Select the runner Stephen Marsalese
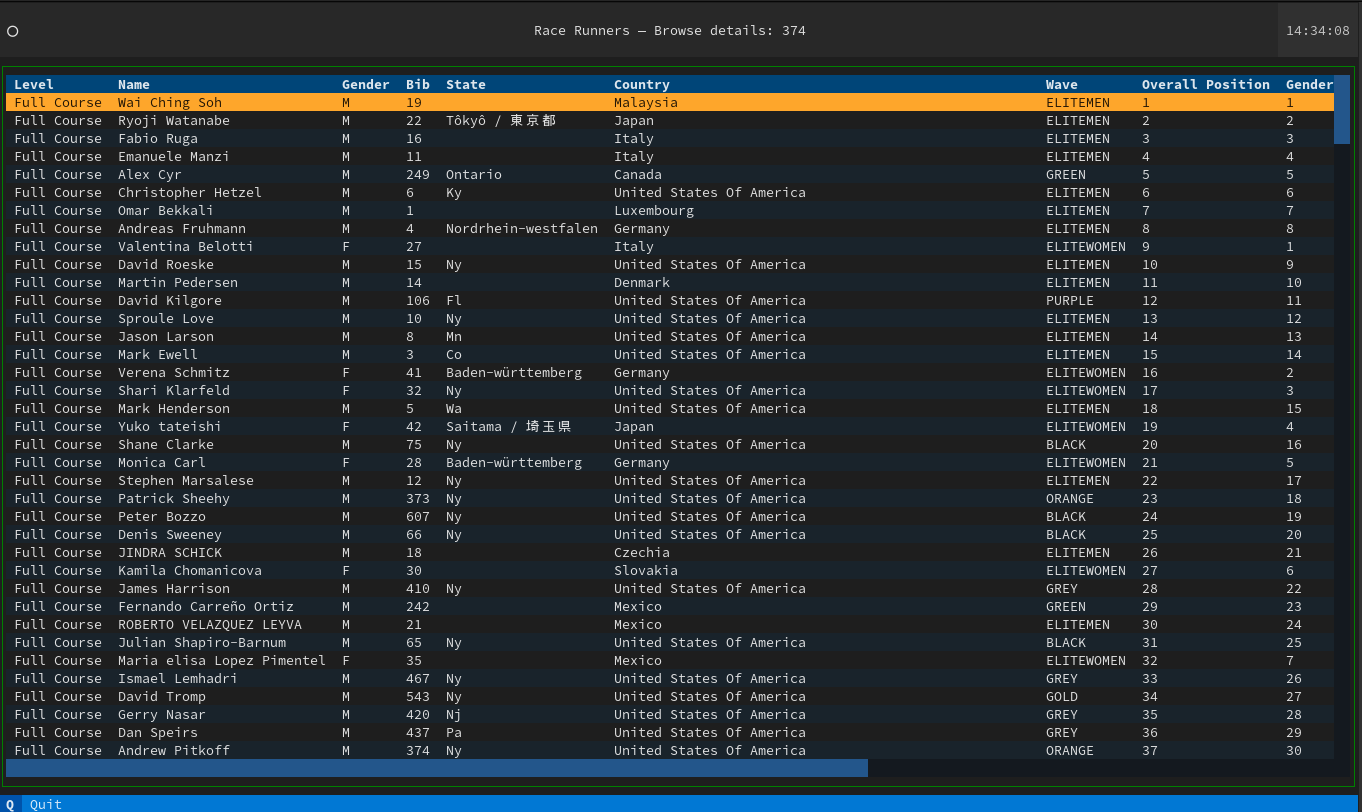 pyautogui.click(x=670, y=481)
